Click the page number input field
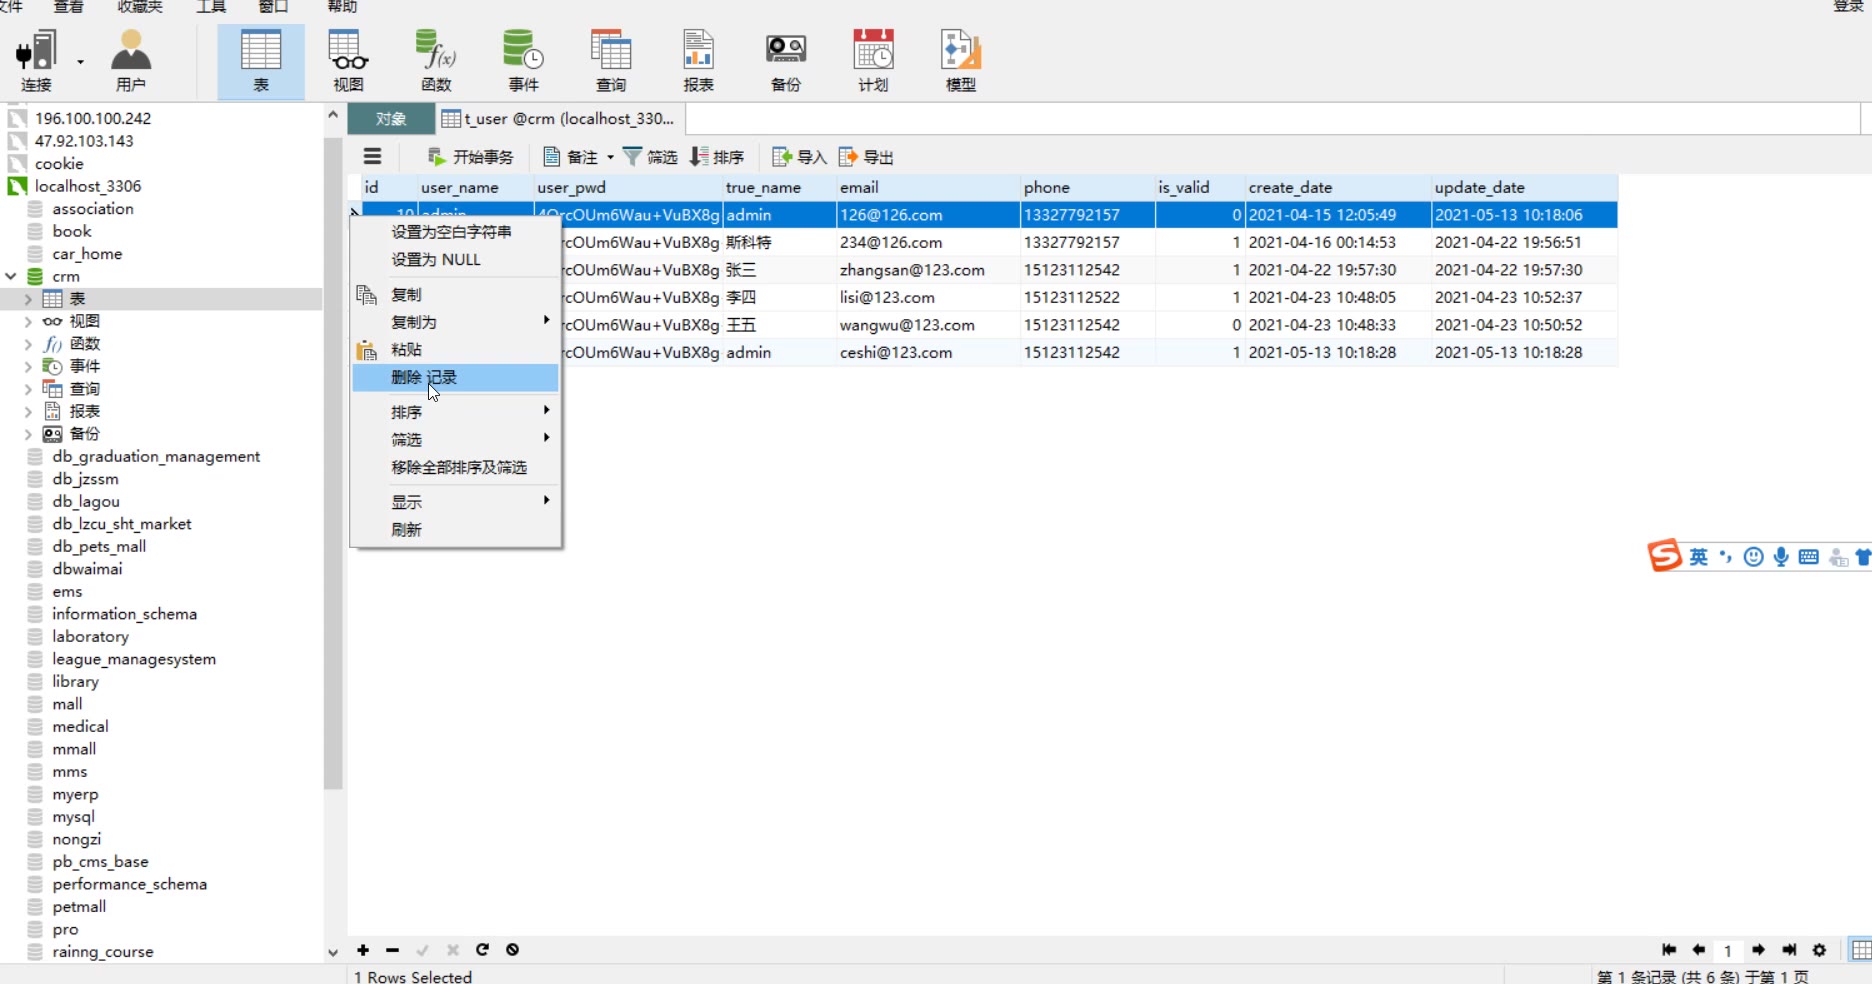Screen dimensions: 1872x984 [1728, 951]
